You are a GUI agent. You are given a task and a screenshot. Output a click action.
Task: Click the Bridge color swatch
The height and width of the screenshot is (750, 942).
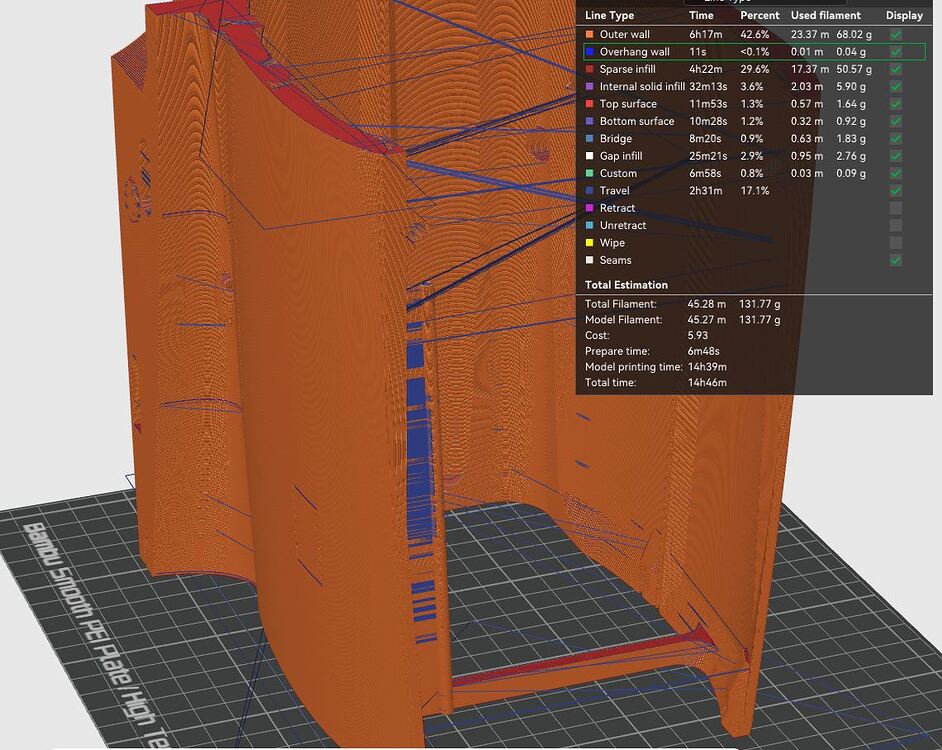coord(589,139)
